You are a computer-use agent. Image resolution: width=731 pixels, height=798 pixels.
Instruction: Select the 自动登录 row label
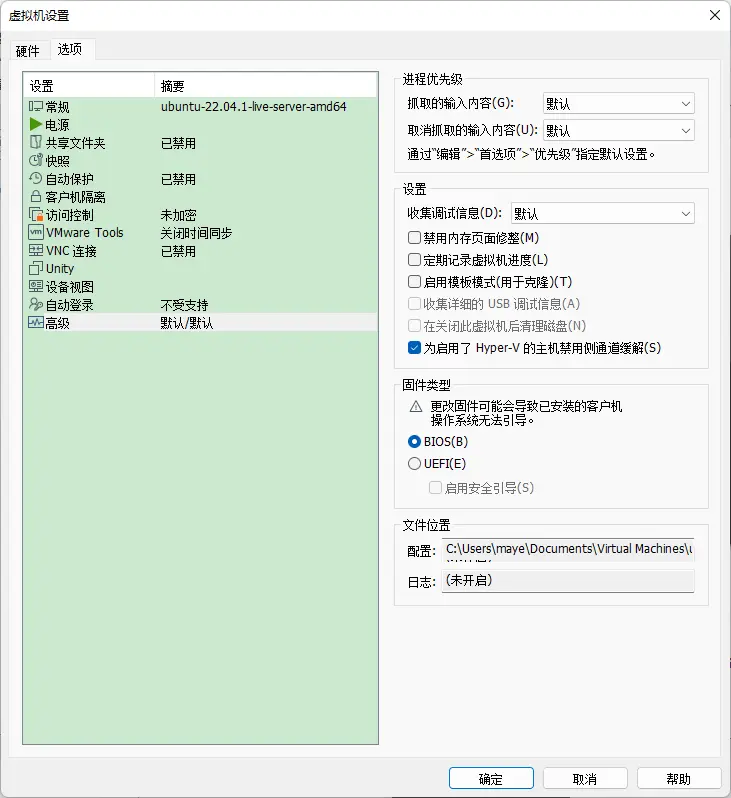pos(69,305)
